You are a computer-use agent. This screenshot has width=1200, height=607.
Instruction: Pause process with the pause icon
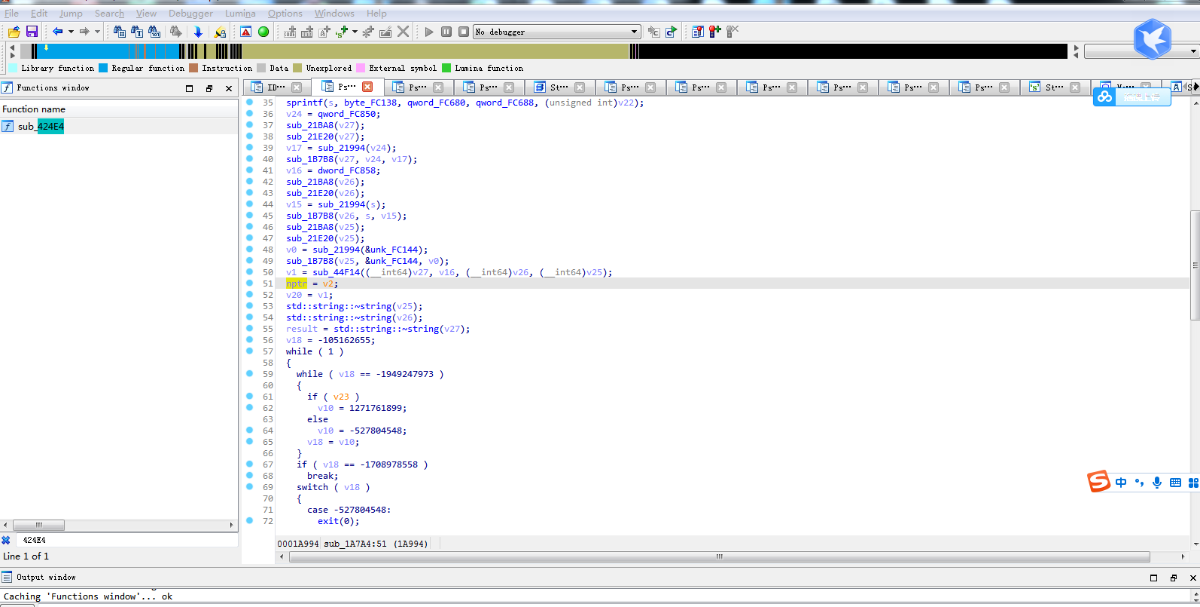click(447, 32)
